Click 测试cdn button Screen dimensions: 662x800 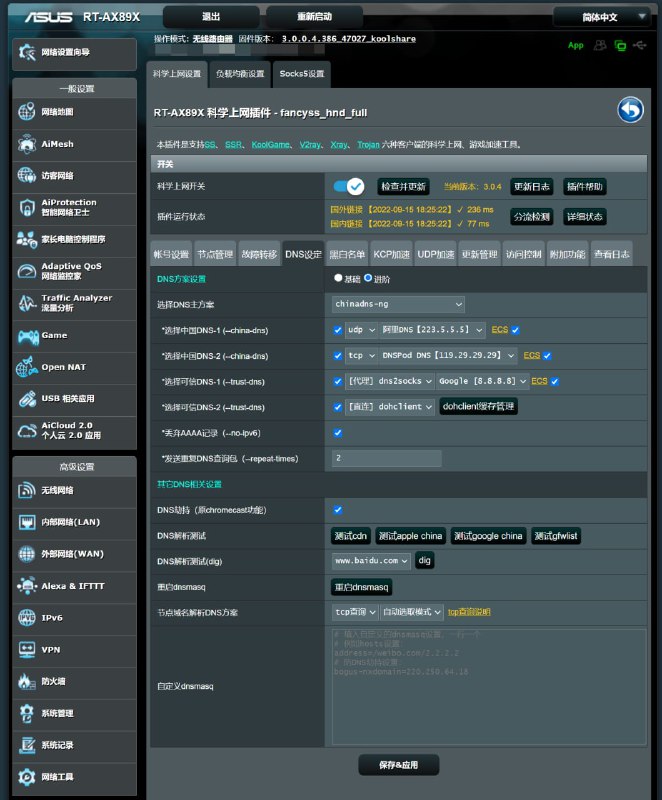click(351, 536)
